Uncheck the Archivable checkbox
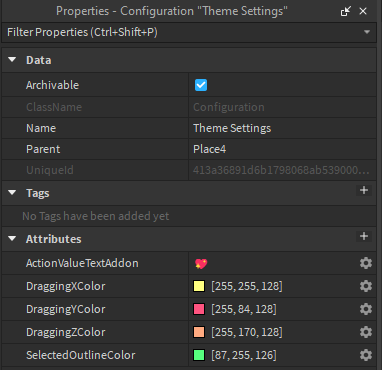 [x=201, y=85]
